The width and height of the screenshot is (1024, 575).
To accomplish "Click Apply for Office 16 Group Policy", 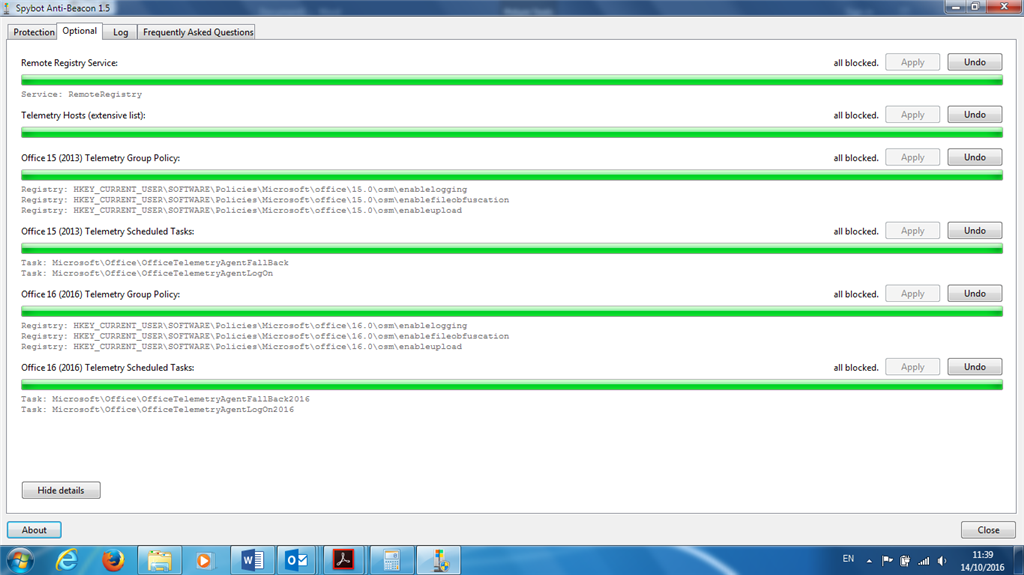I will click(912, 293).
